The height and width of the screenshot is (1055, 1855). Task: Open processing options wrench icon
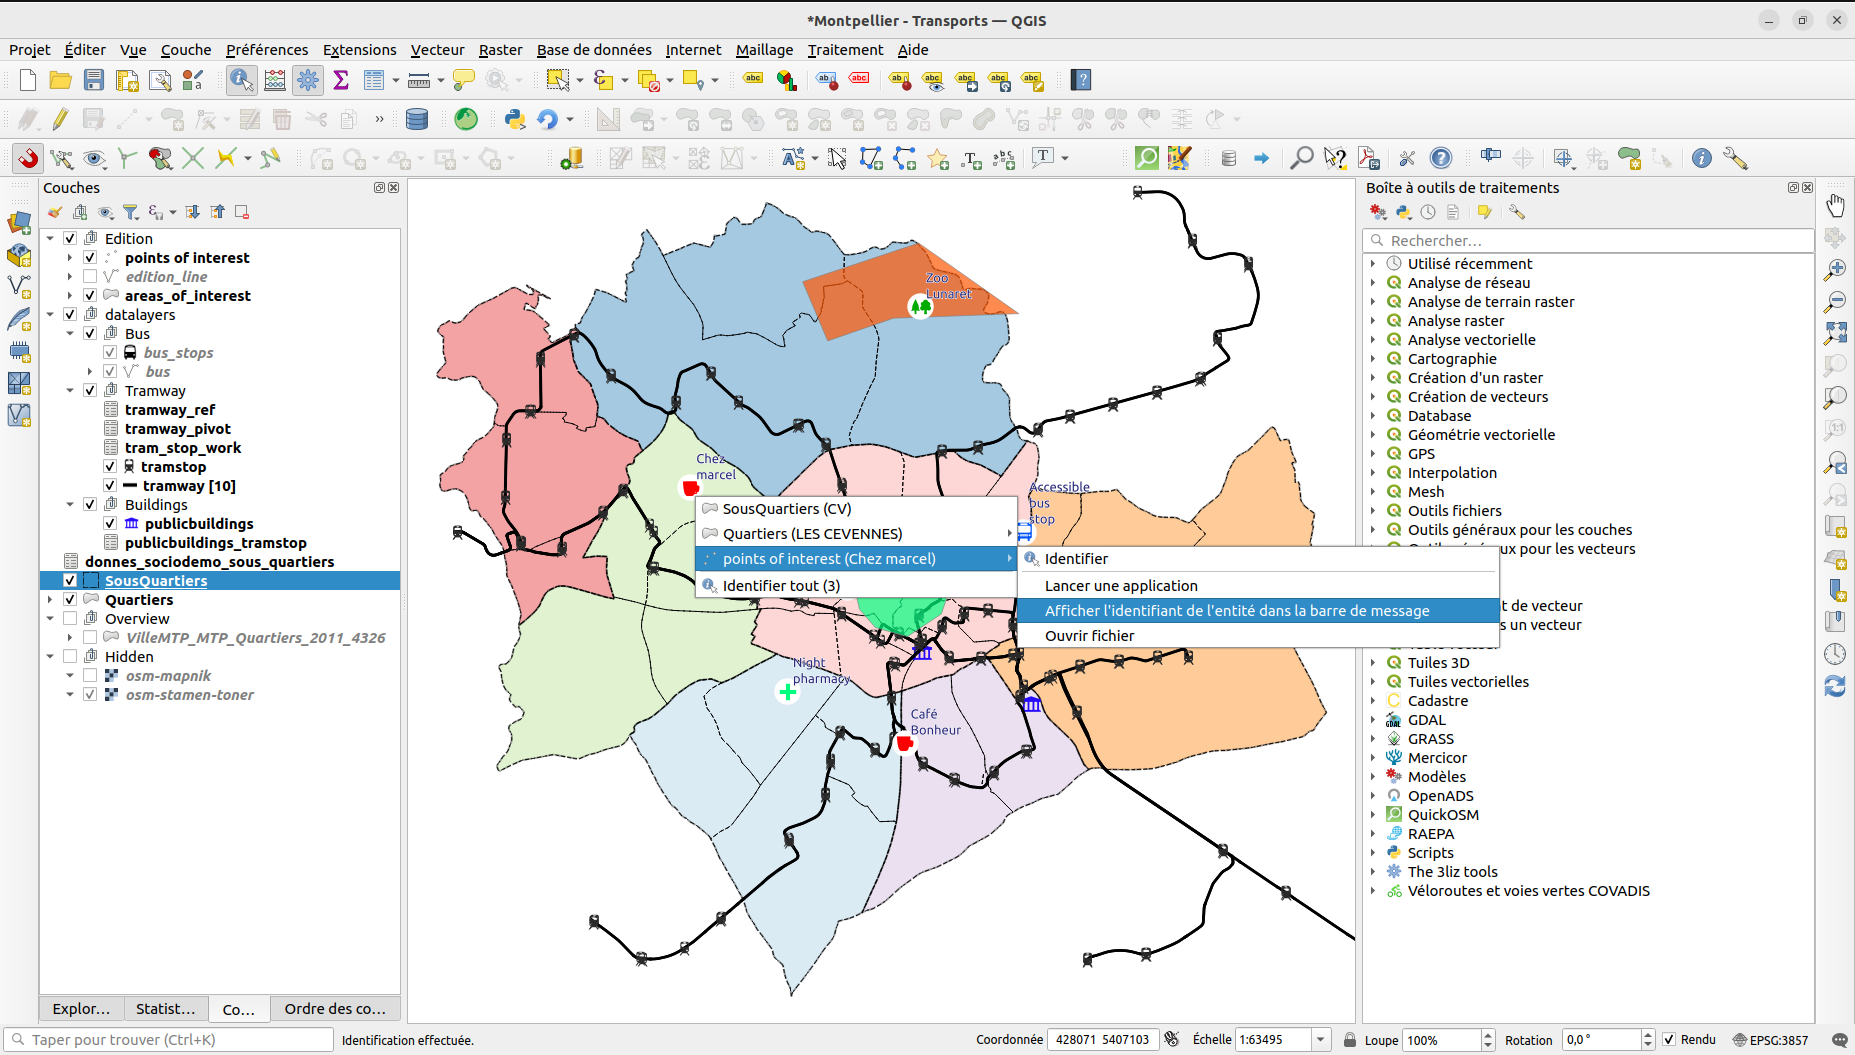tap(1517, 212)
